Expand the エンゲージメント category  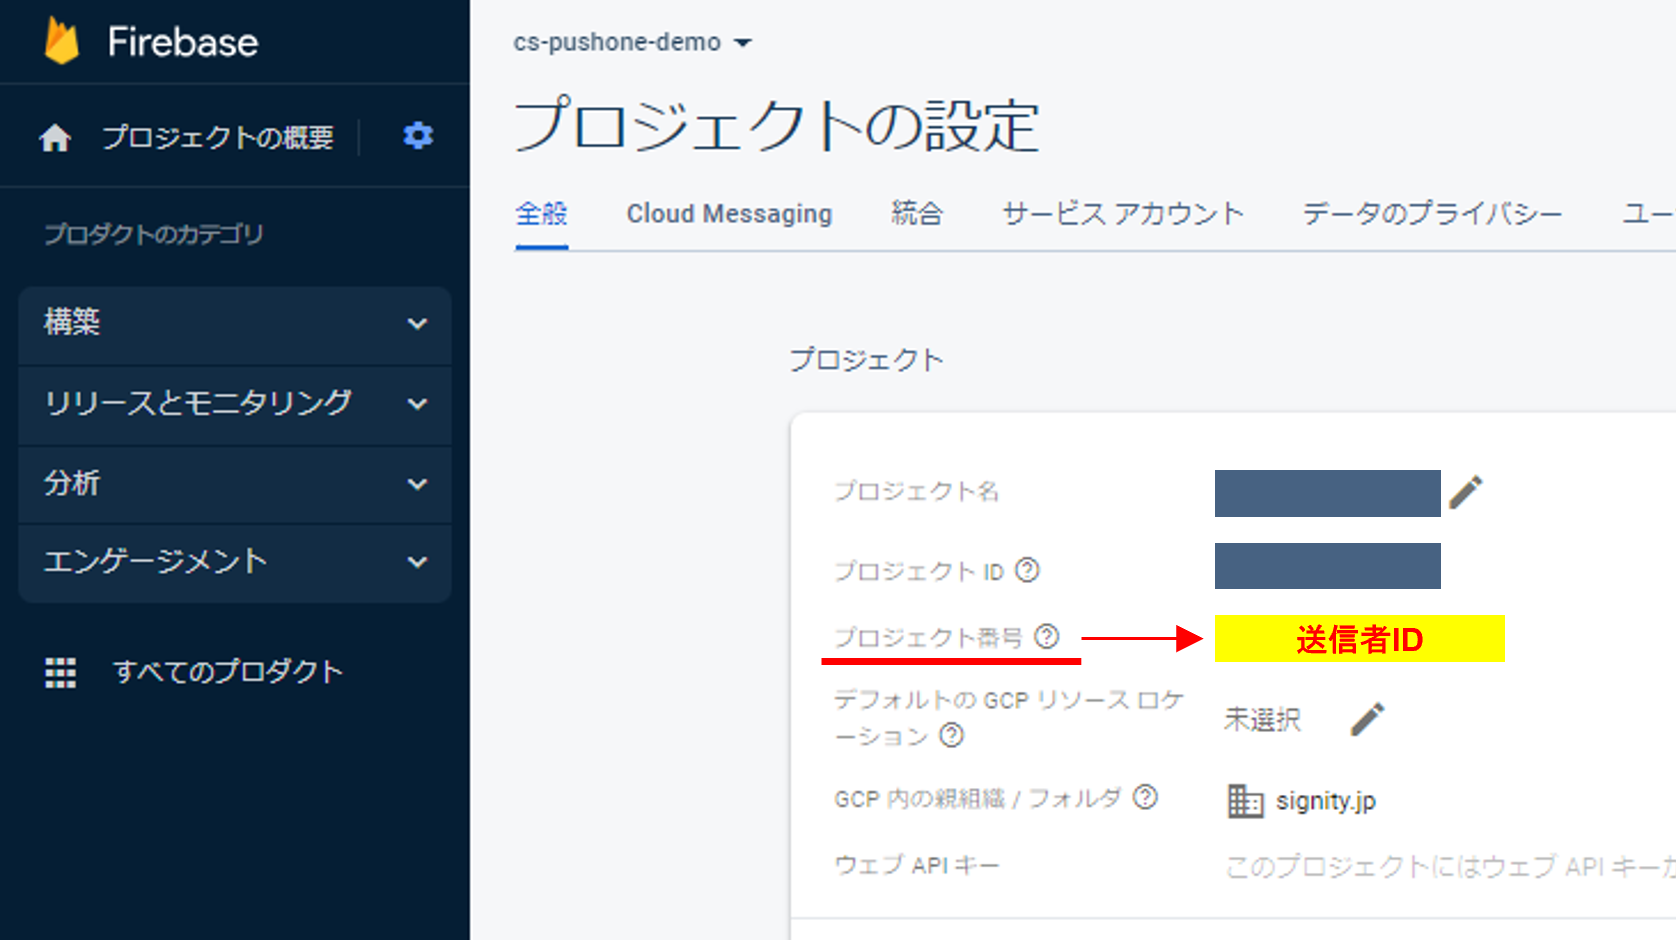235,562
